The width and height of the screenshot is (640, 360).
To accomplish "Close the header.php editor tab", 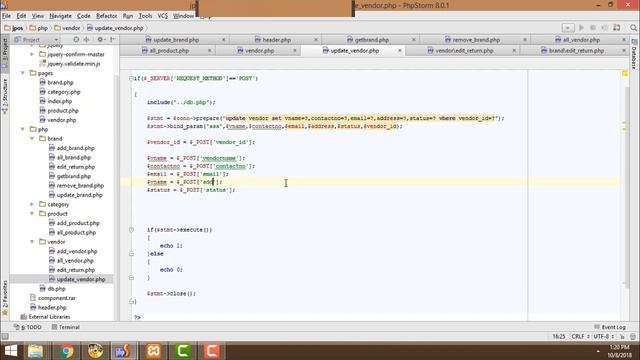I will point(316,40).
